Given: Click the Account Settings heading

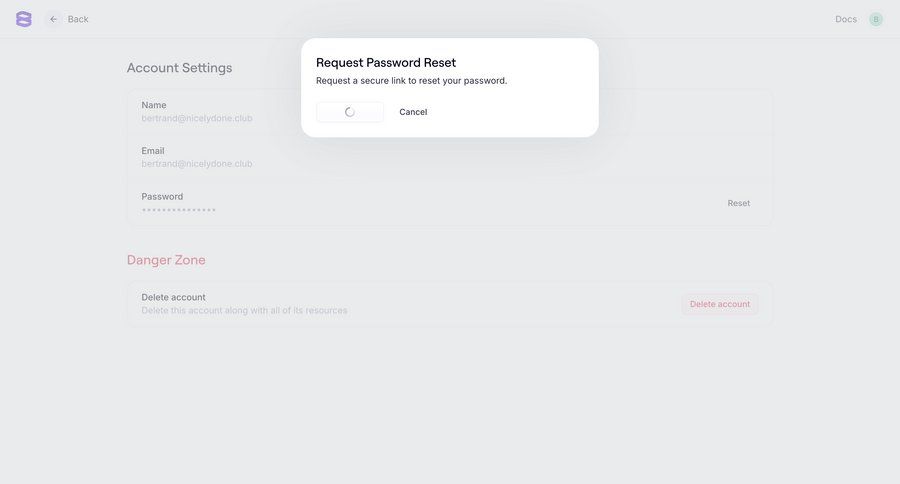Looking at the screenshot, I should pos(179,68).
